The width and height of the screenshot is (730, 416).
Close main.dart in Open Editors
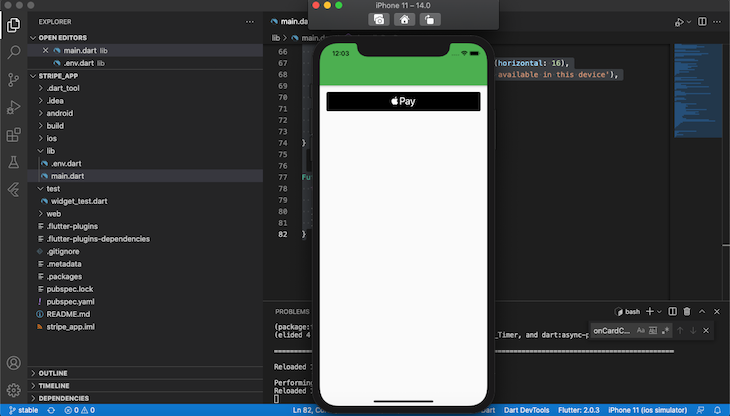[45, 50]
